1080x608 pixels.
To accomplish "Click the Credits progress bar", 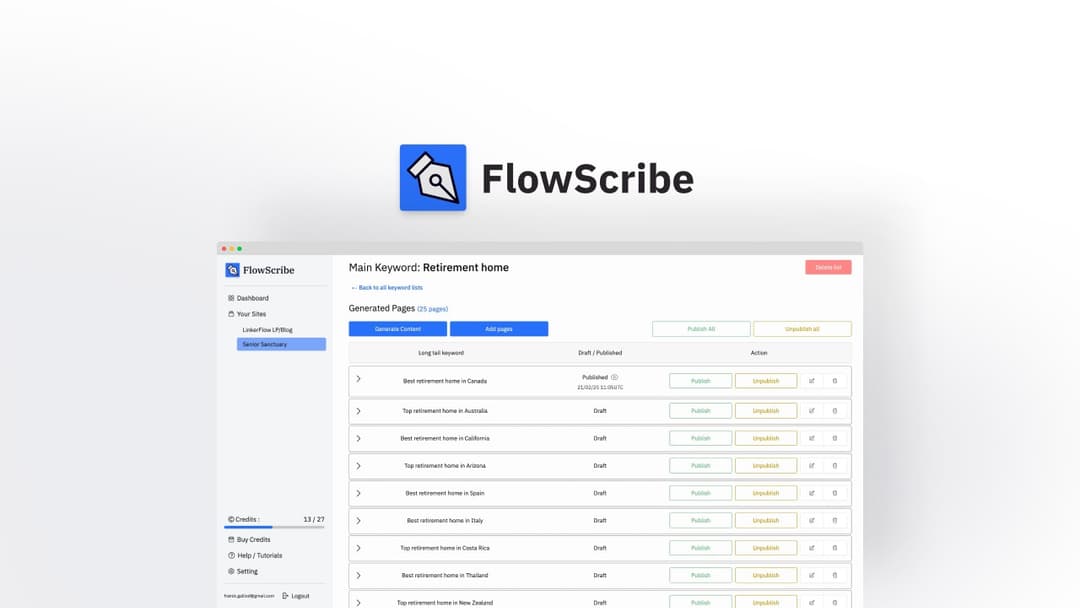I will point(275,527).
